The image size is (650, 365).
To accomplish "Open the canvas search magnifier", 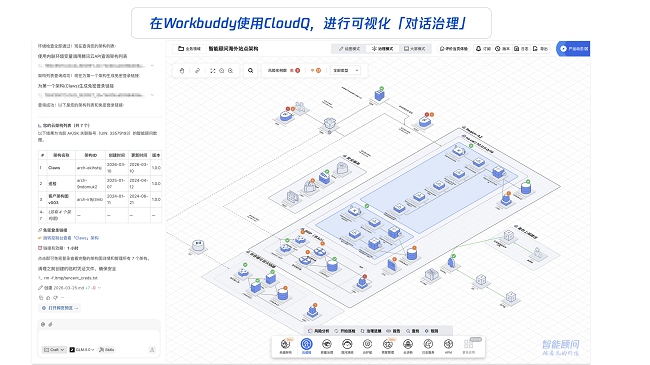I will [x=250, y=71].
